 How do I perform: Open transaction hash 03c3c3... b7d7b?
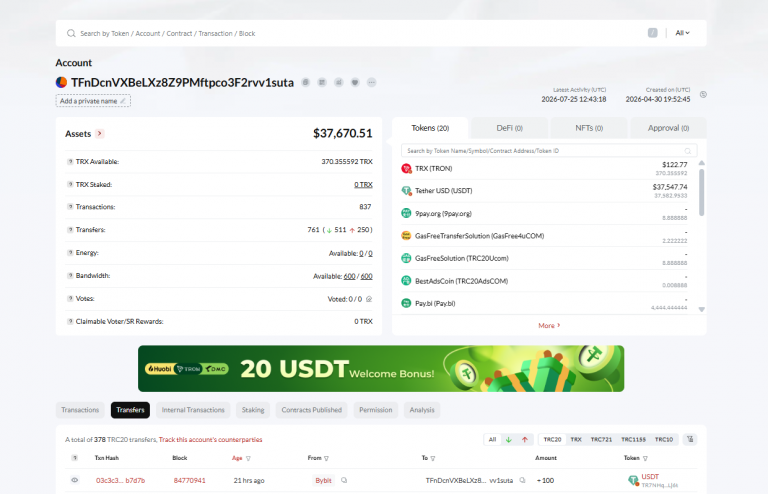pyautogui.click(x=120, y=480)
